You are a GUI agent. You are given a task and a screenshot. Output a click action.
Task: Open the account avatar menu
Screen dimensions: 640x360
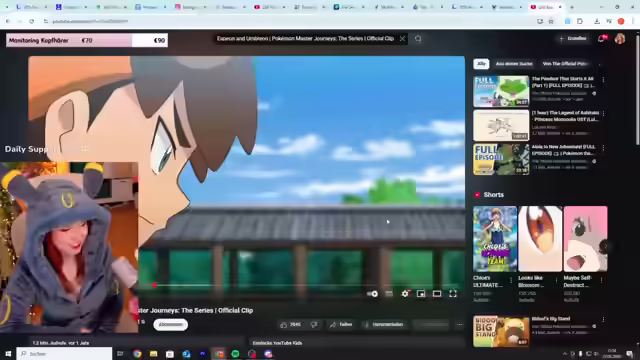pyautogui.click(x=620, y=39)
